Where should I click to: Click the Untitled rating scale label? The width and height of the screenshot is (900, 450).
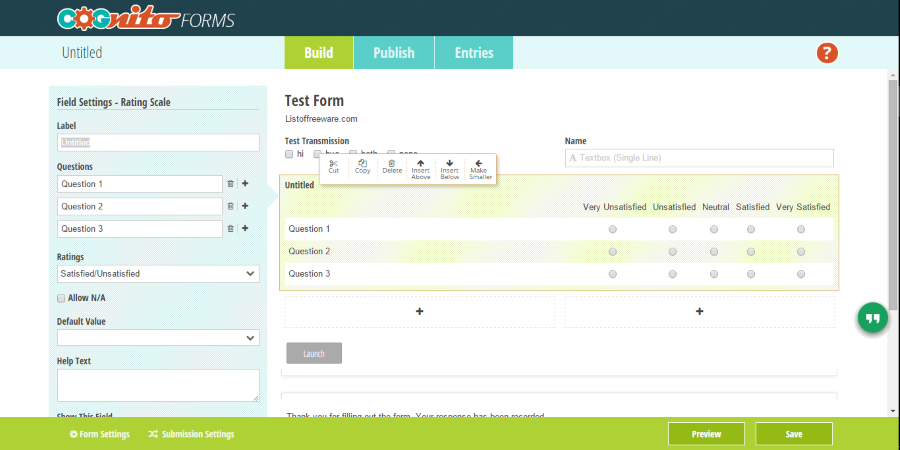299,185
